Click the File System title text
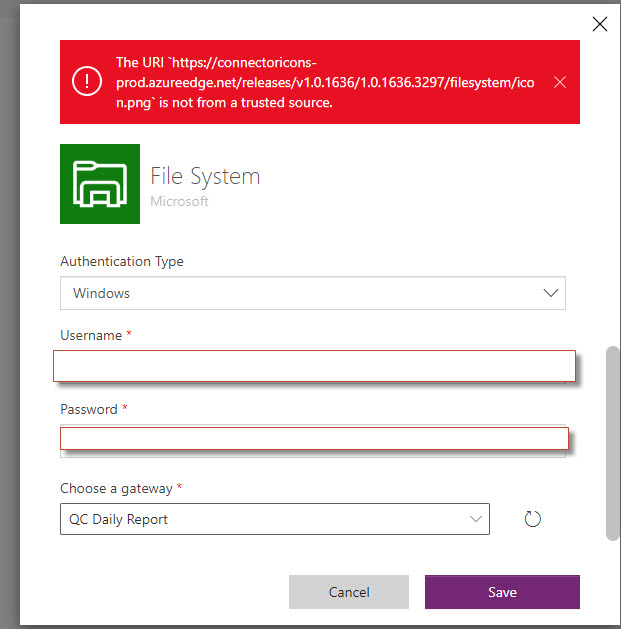The height and width of the screenshot is (629, 621). [205, 176]
